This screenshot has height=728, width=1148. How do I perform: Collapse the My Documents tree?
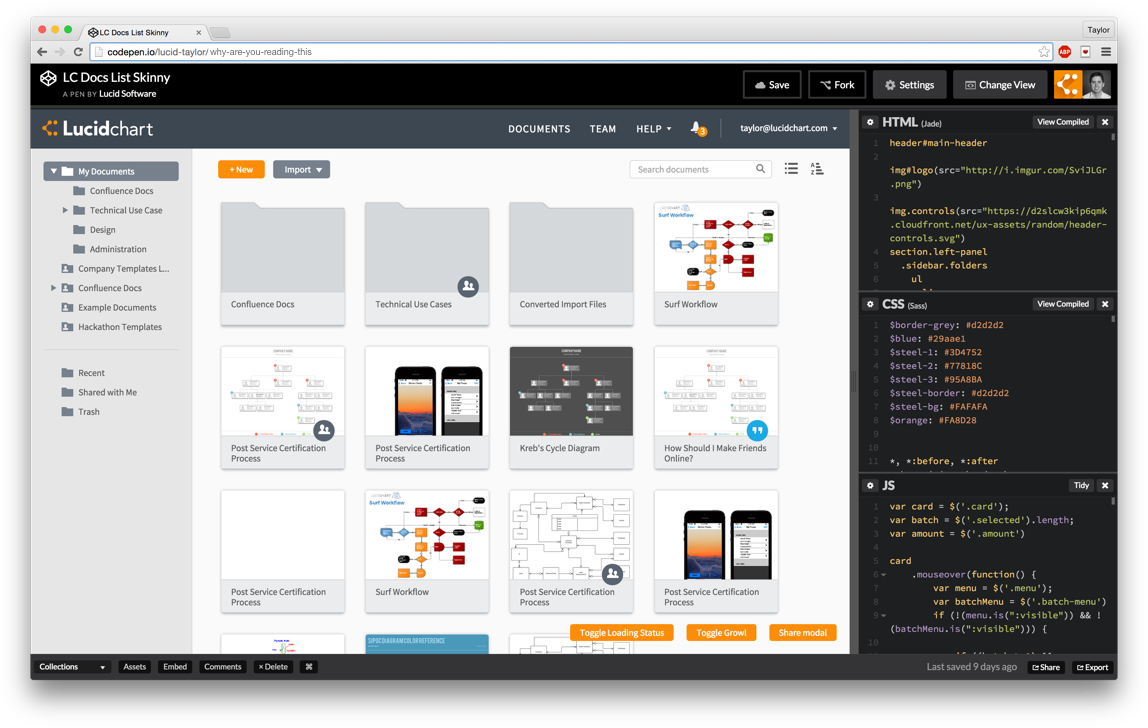point(53,171)
